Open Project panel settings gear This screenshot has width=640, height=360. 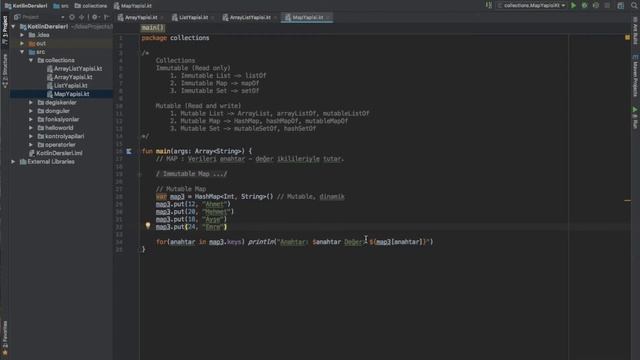pyautogui.click(x=95, y=17)
